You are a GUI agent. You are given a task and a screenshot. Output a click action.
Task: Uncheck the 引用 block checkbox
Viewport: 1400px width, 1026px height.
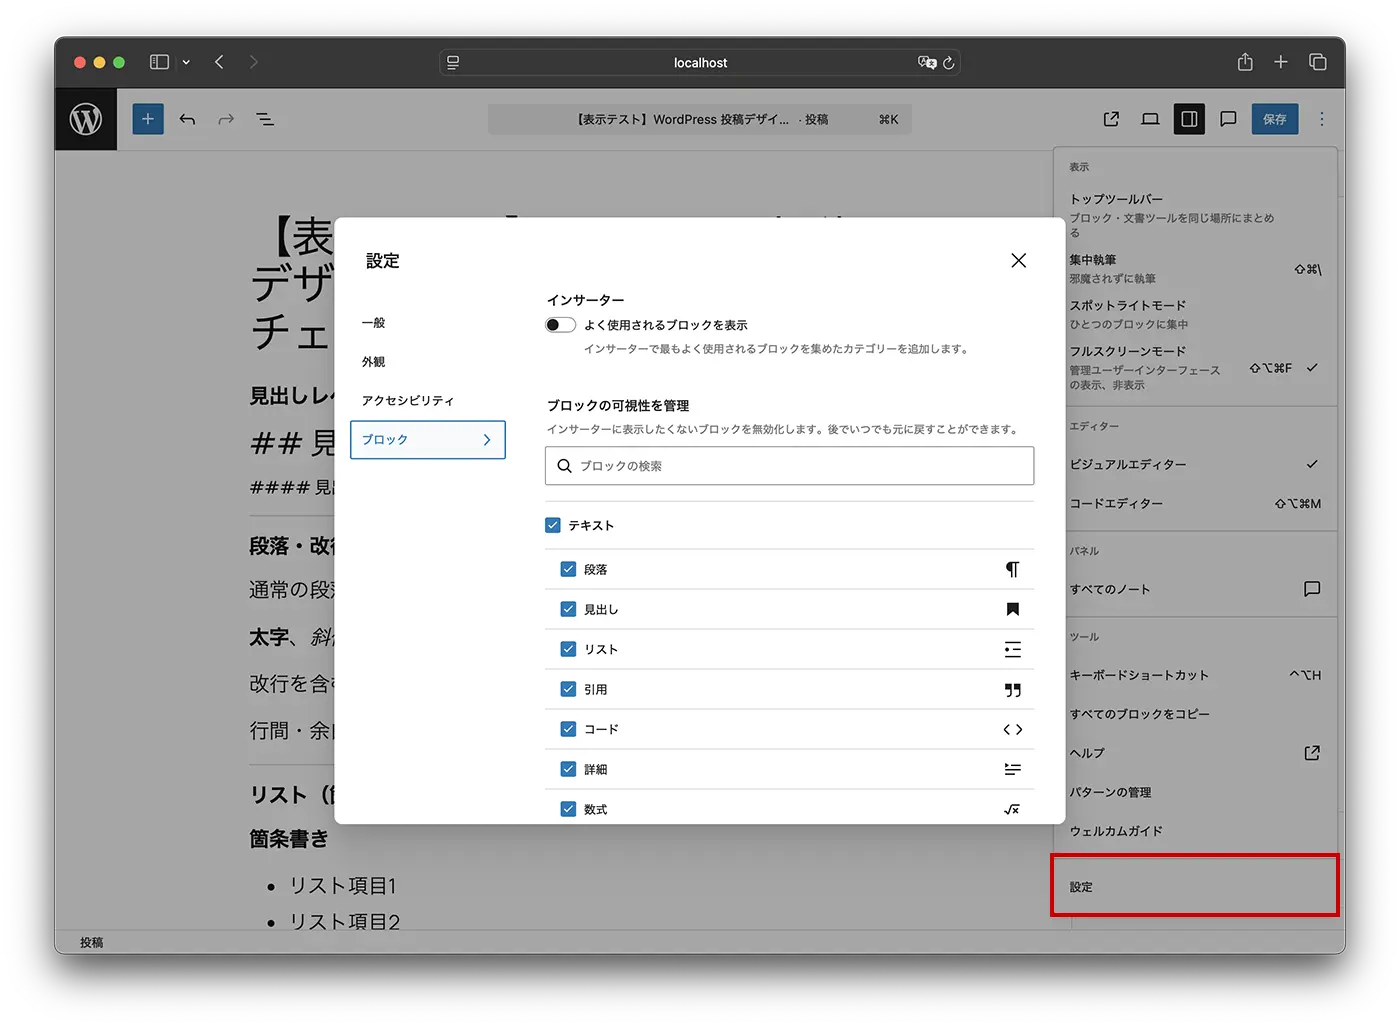pos(568,688)
